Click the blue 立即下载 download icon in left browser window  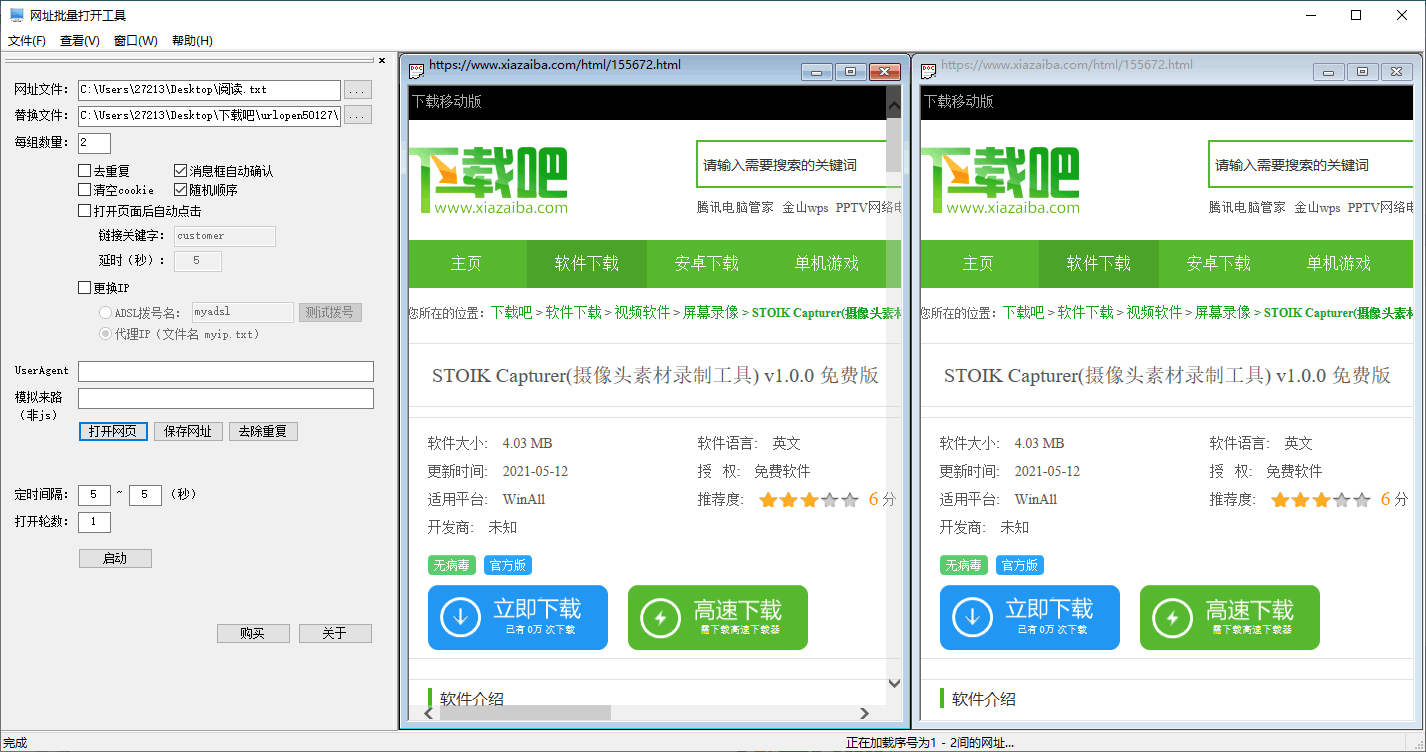click(x=460, y=617)
